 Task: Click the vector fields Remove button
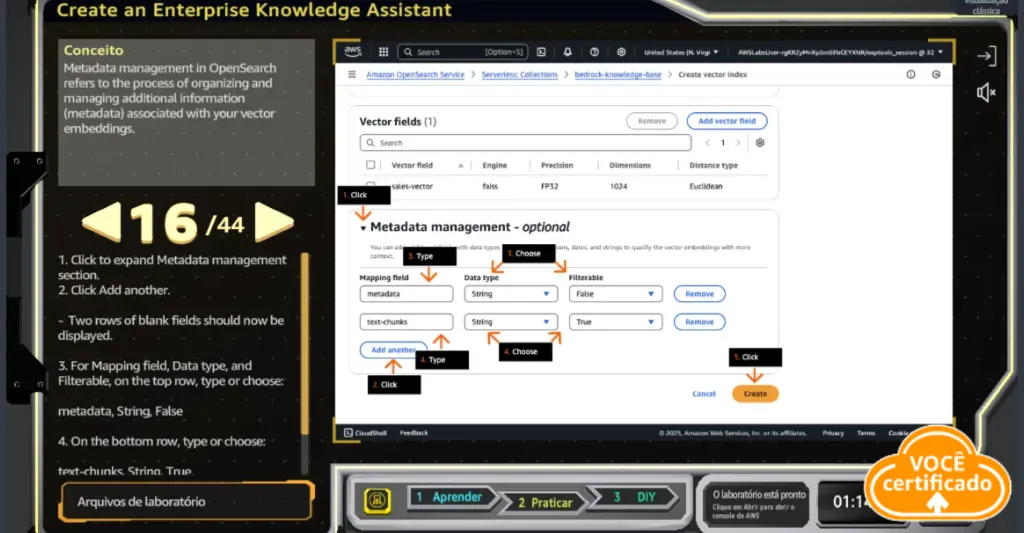[x=652, y=121]
